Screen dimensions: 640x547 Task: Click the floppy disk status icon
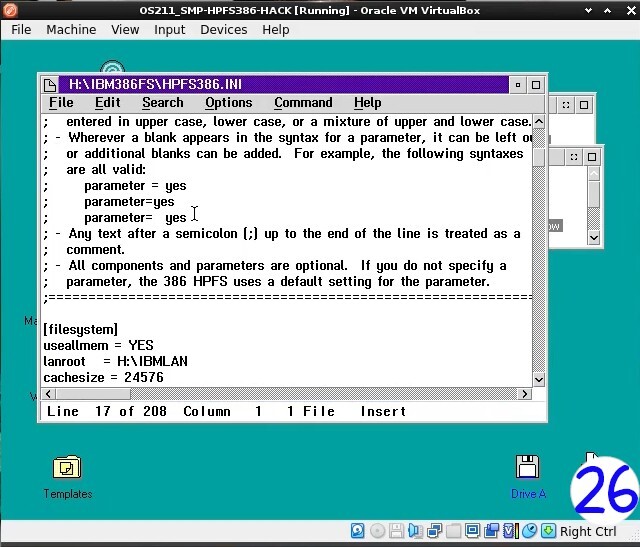coord(396,531)
